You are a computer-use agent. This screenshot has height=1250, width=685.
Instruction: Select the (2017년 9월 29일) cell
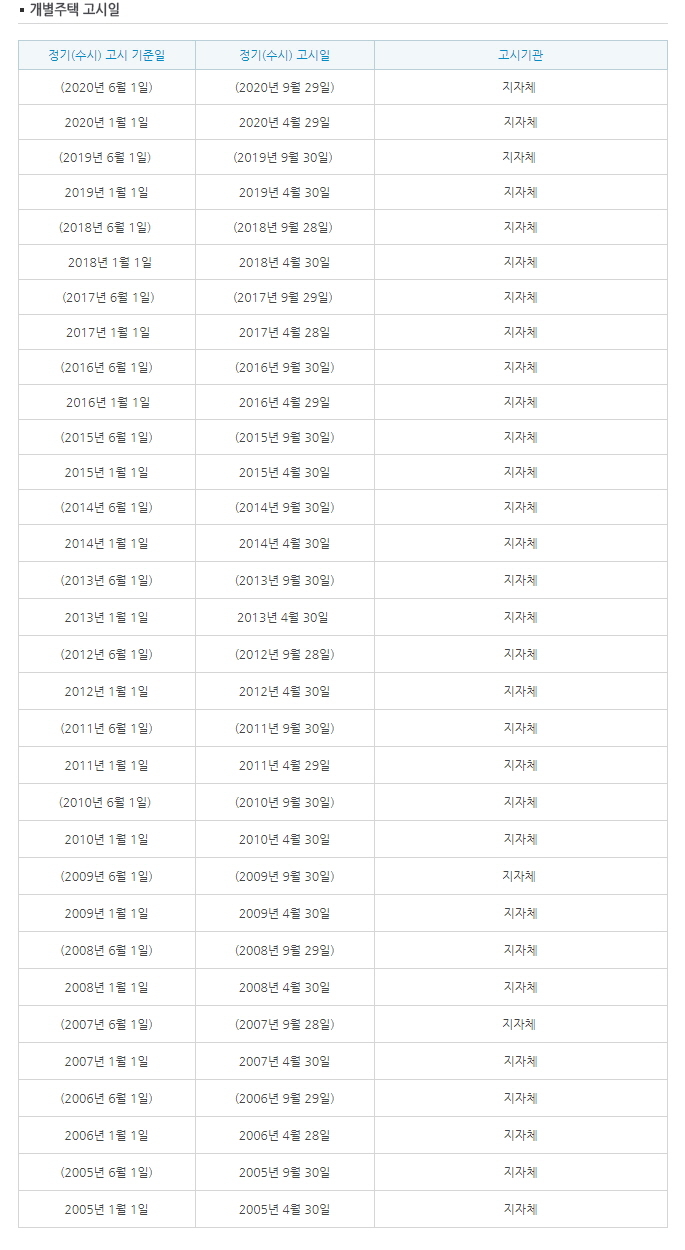click(285, 297)
